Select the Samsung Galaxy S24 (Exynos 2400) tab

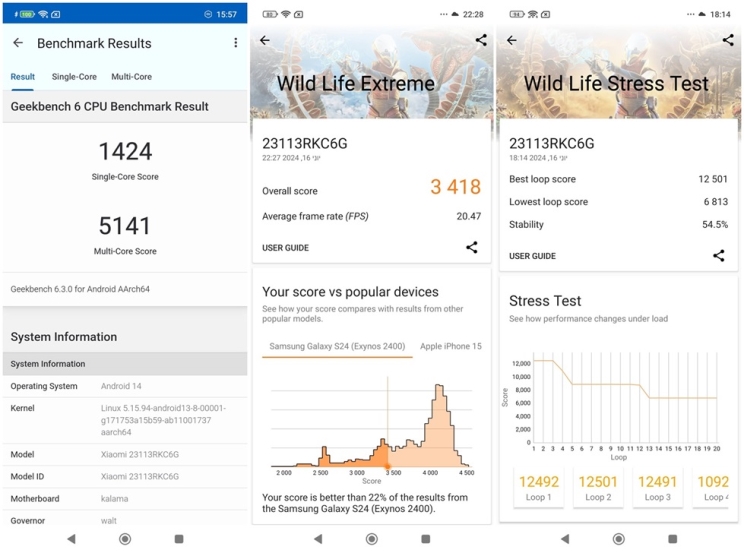coord(337,346)
